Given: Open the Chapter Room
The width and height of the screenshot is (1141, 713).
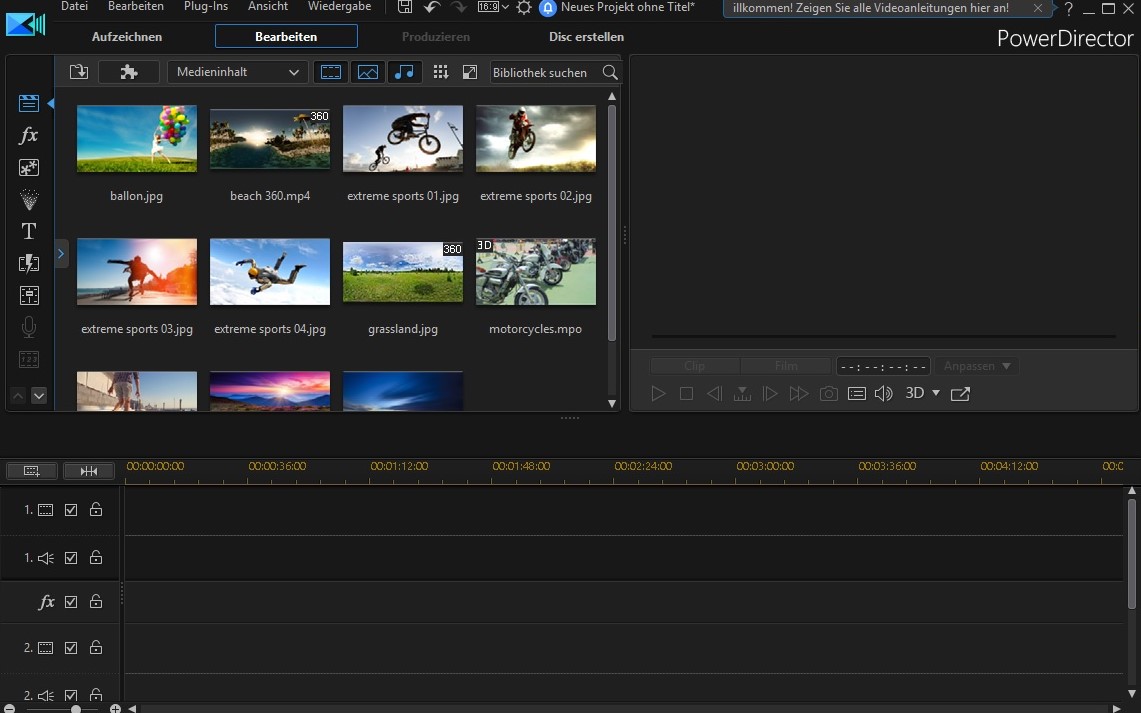Looking at the screenshot, I should (x=29, y=359).
